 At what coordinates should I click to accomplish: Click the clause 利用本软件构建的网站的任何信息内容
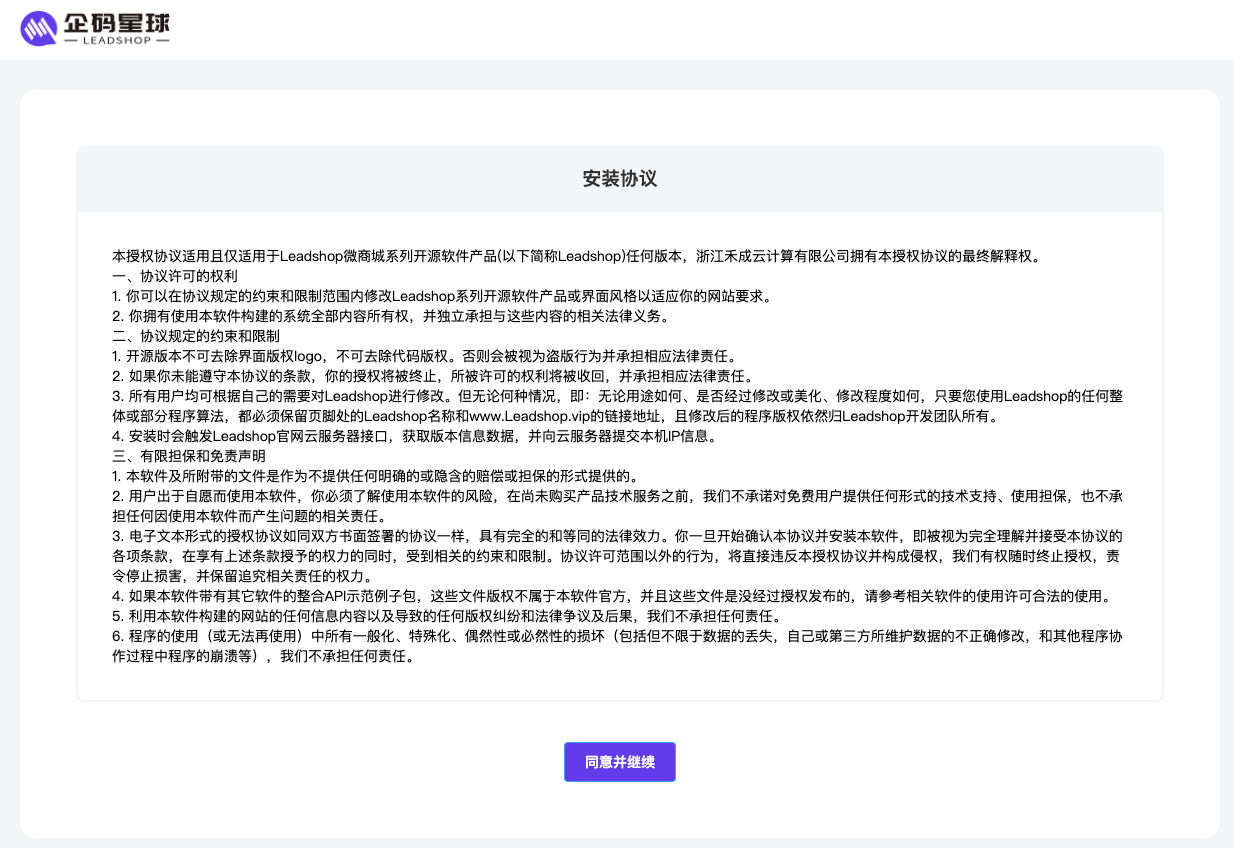pyautogui.click(x=446, y=616)
